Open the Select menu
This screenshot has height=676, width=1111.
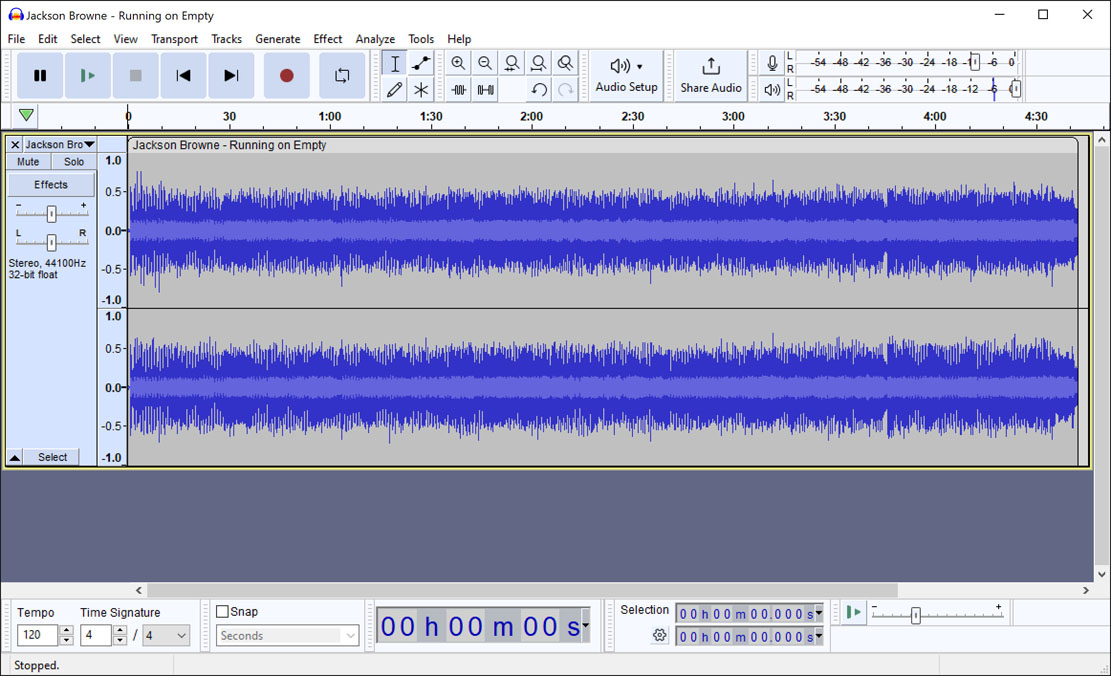pos(85,39)
